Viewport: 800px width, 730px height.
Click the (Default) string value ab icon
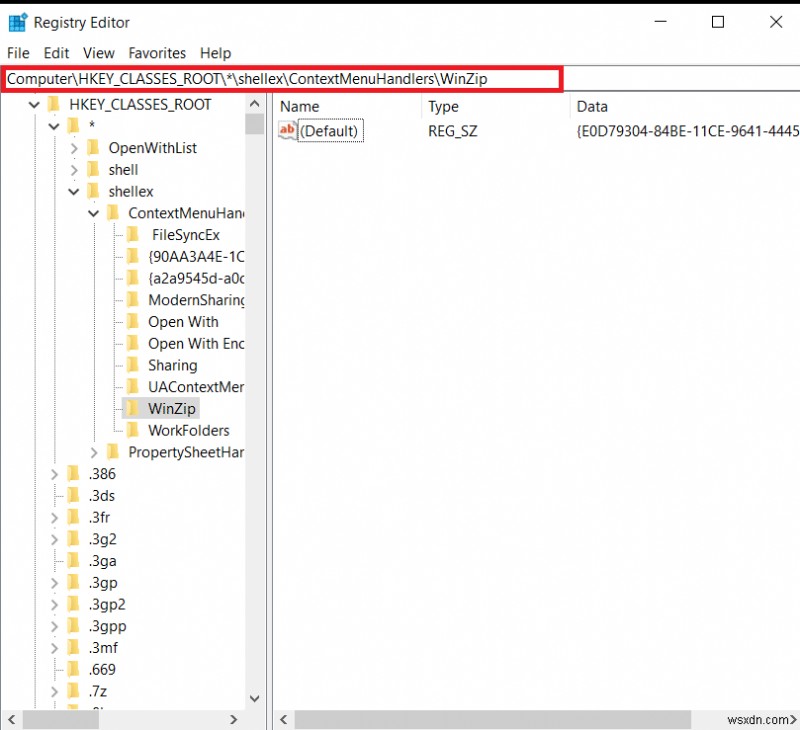(x=287, y=131)
